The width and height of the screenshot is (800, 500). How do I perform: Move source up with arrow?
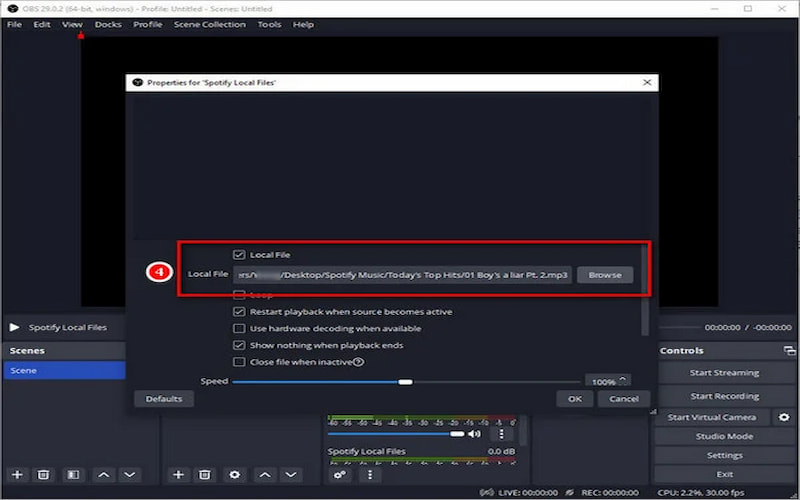pyautogui.click(x=265, y=475)
